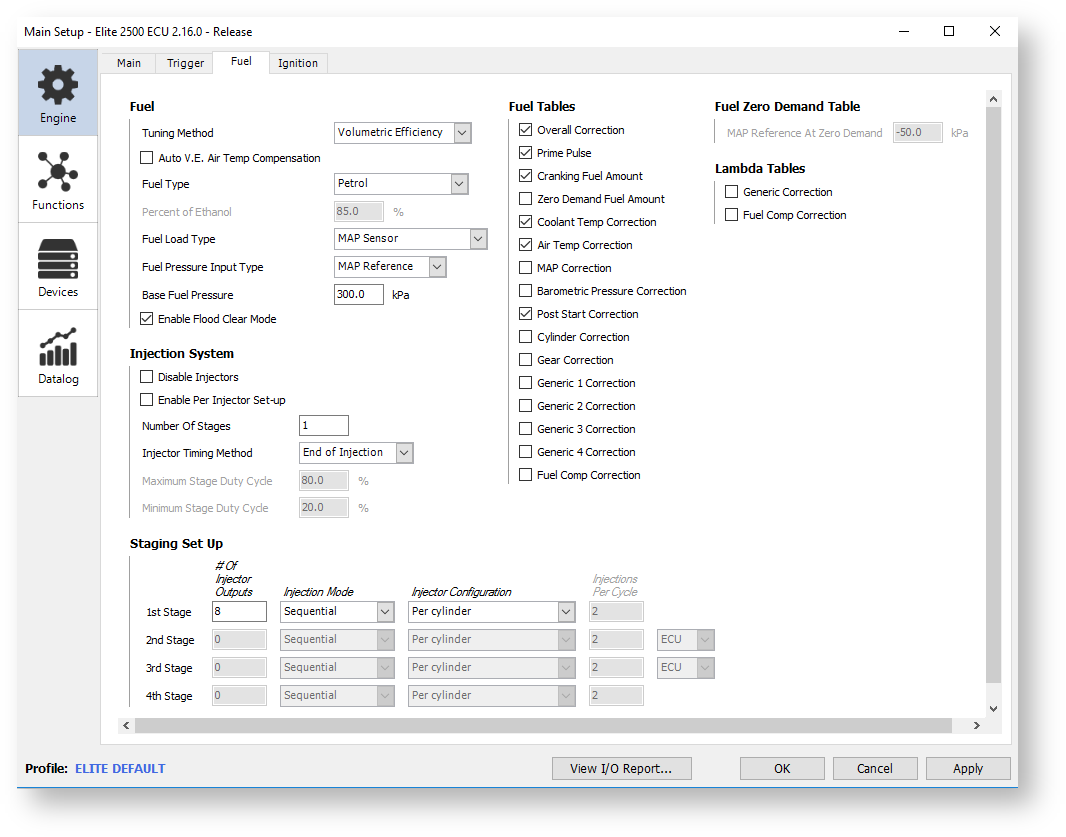Image resolution: width=1066 pixels, height=837 pixels.
Task: Toggle the Prime Pulse checkbox
Action: click(x=526, y=153)
